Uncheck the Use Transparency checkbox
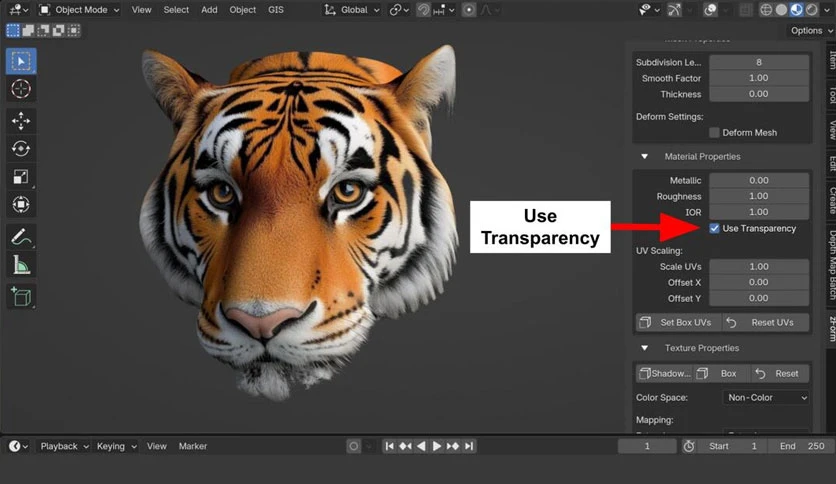This screenshot has width=836, height=484. click(x=714, y=229)
